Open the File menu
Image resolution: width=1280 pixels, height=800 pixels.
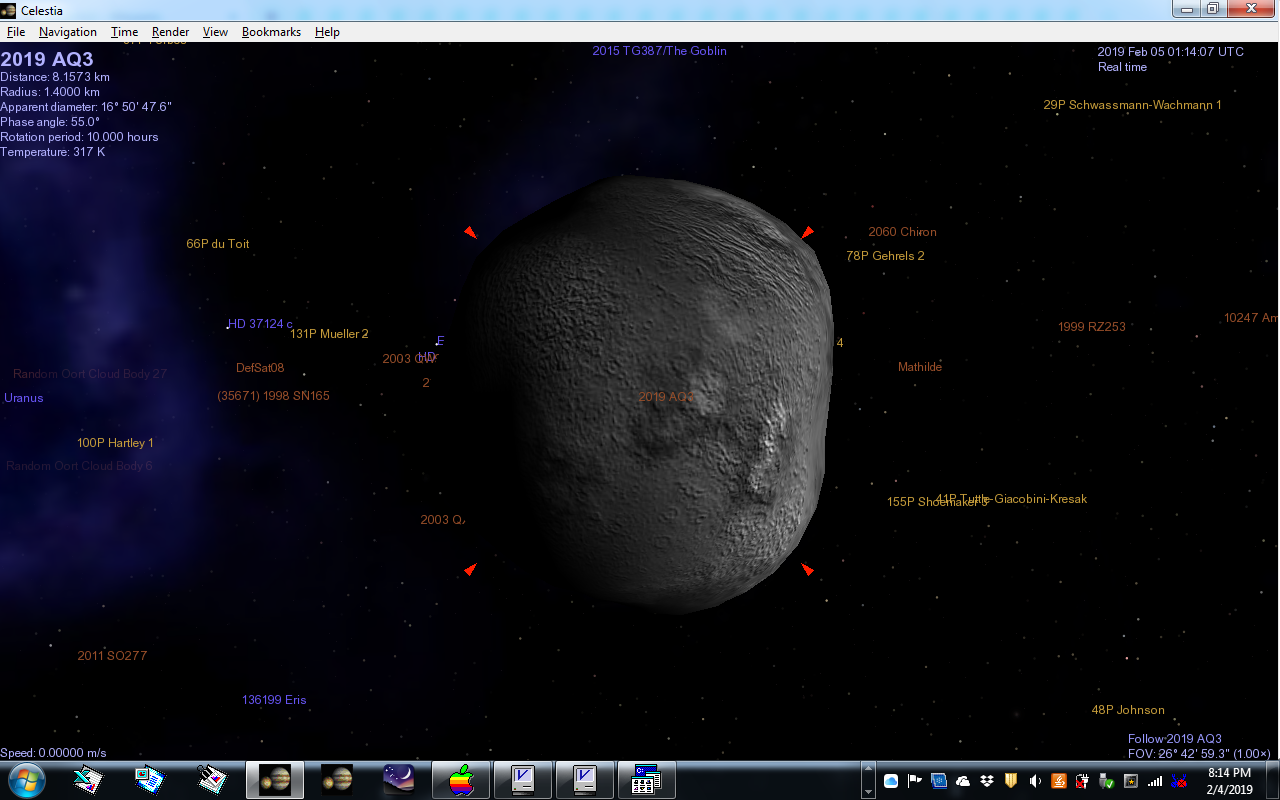coord(16,32)
